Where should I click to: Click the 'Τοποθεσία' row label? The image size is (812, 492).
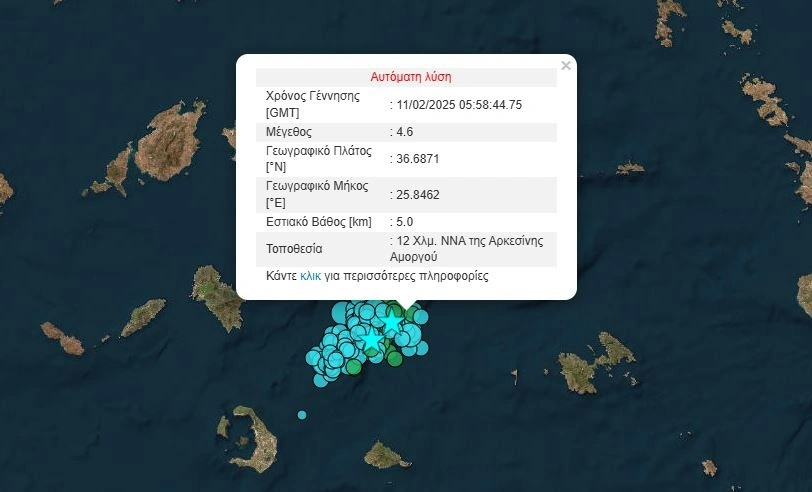coord(294,248)
